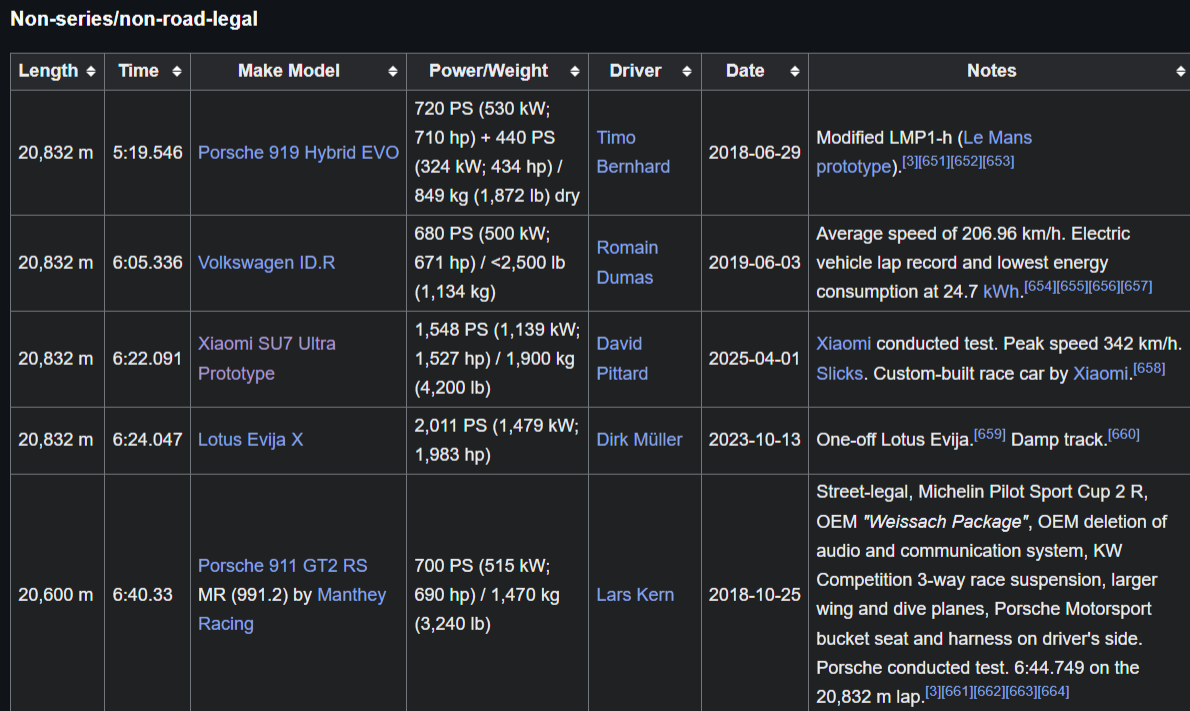Open citation [662]
The image size is (1190, 711).
click(x=990, y=691)
